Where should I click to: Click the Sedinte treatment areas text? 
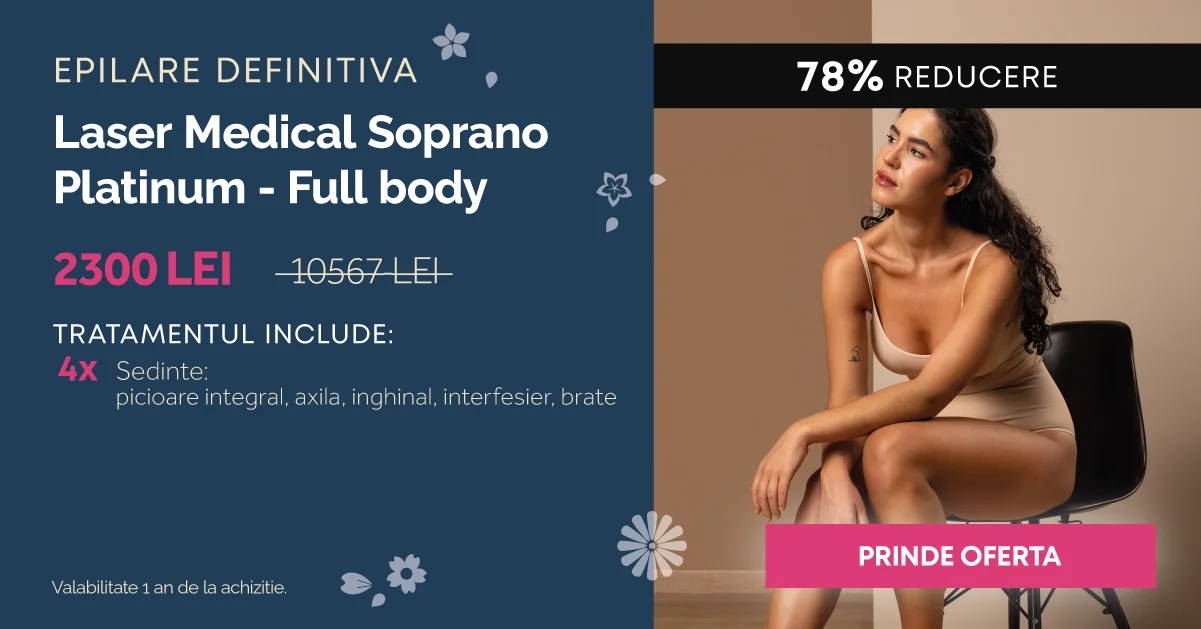(366, 385)
